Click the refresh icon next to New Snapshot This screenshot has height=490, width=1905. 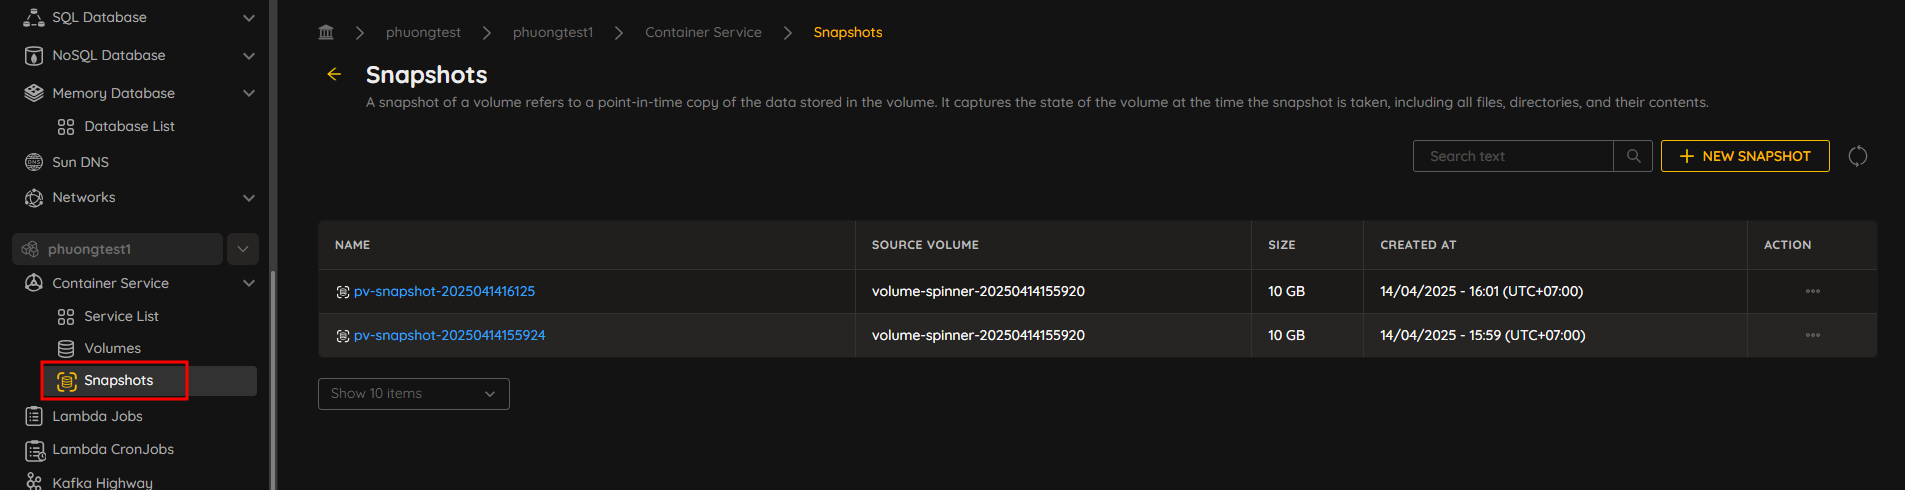(x=1858, y=156)
